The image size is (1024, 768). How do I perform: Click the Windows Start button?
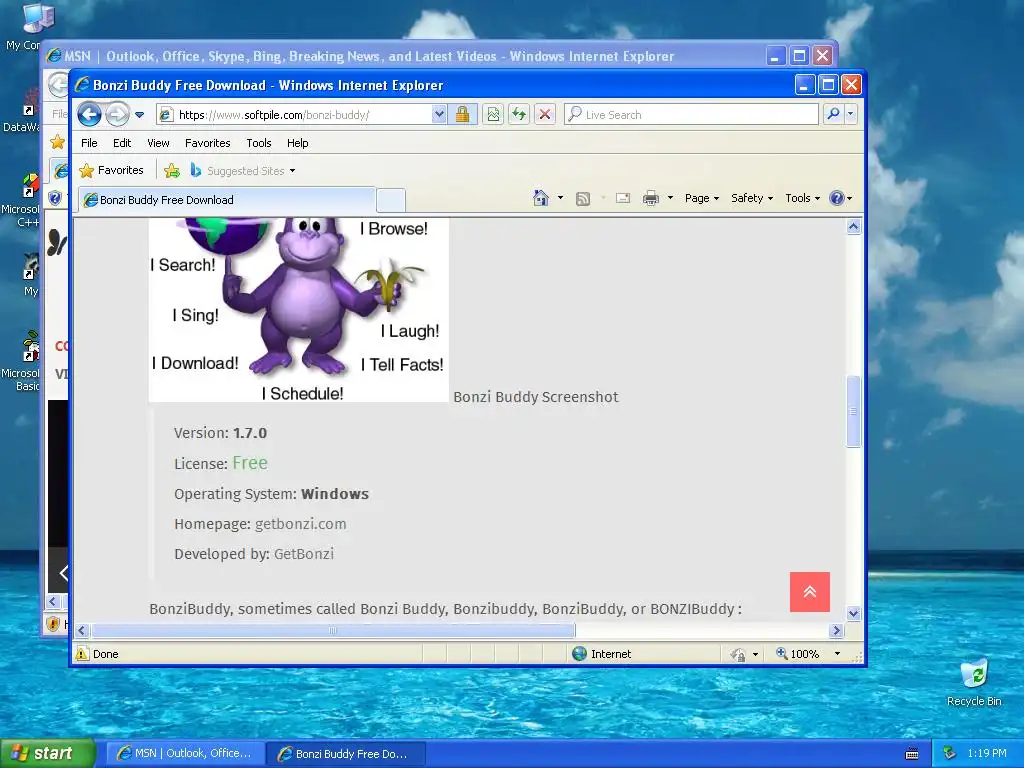point(48,754)
